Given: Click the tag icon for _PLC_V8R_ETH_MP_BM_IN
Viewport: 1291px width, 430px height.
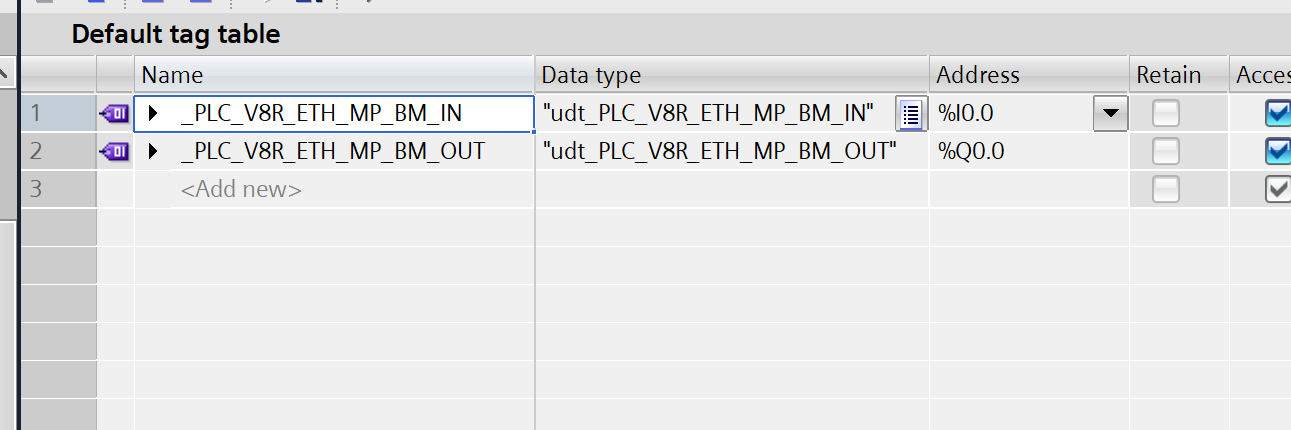Looking at the screenshot, I should pos(115,114).
